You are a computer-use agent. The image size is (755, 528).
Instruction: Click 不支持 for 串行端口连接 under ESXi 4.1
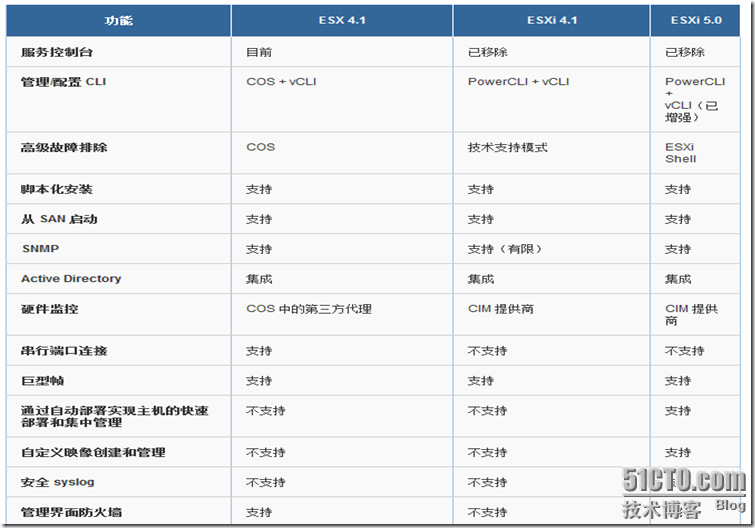[487, 351]
